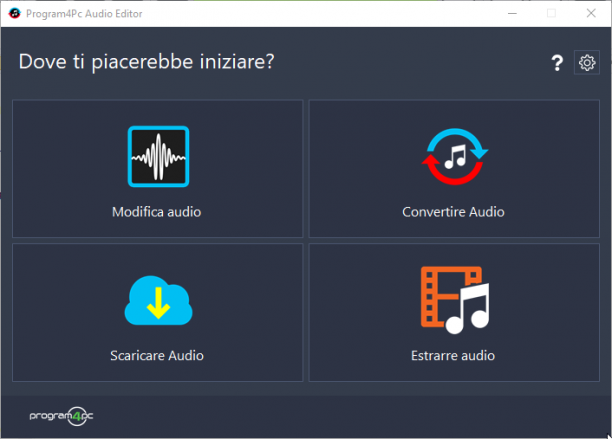Open the Modifica audio waveform icon
The image size is (612, 439).
click(x=158, y=156)
